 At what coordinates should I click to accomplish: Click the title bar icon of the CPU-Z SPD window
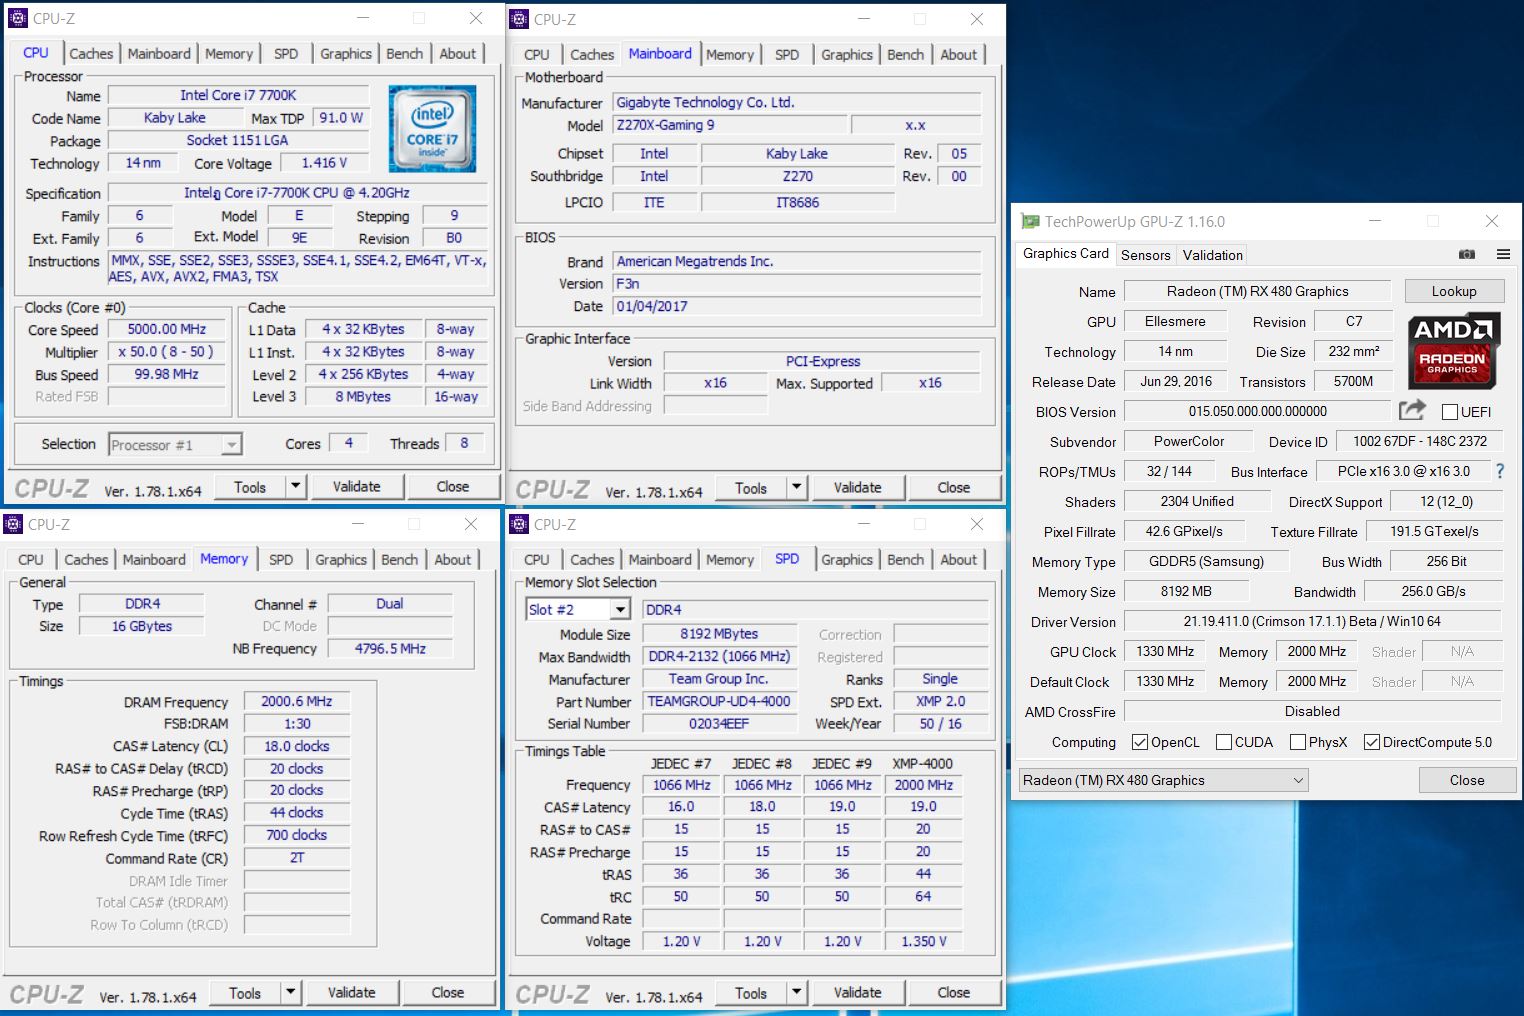pos(518,524)
